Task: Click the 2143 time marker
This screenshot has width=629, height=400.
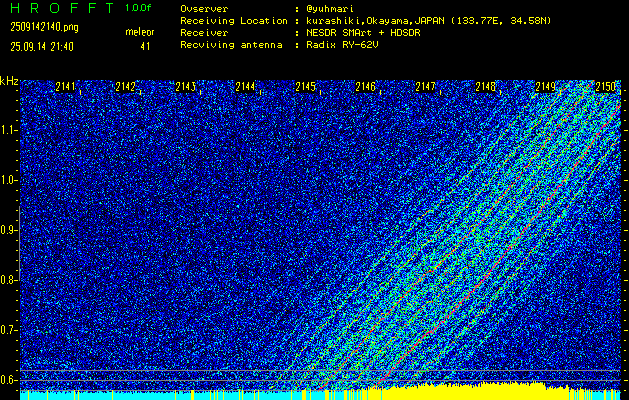Action: click(x=185, y=86)
